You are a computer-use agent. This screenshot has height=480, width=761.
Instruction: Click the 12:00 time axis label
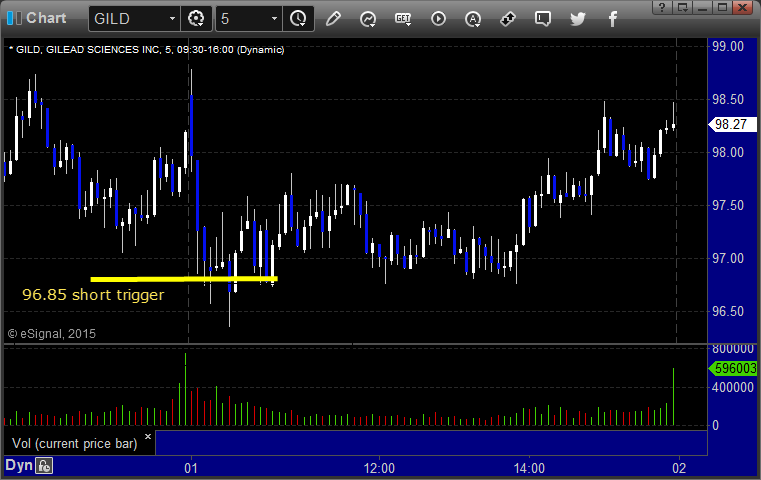[x=379, y=468]
